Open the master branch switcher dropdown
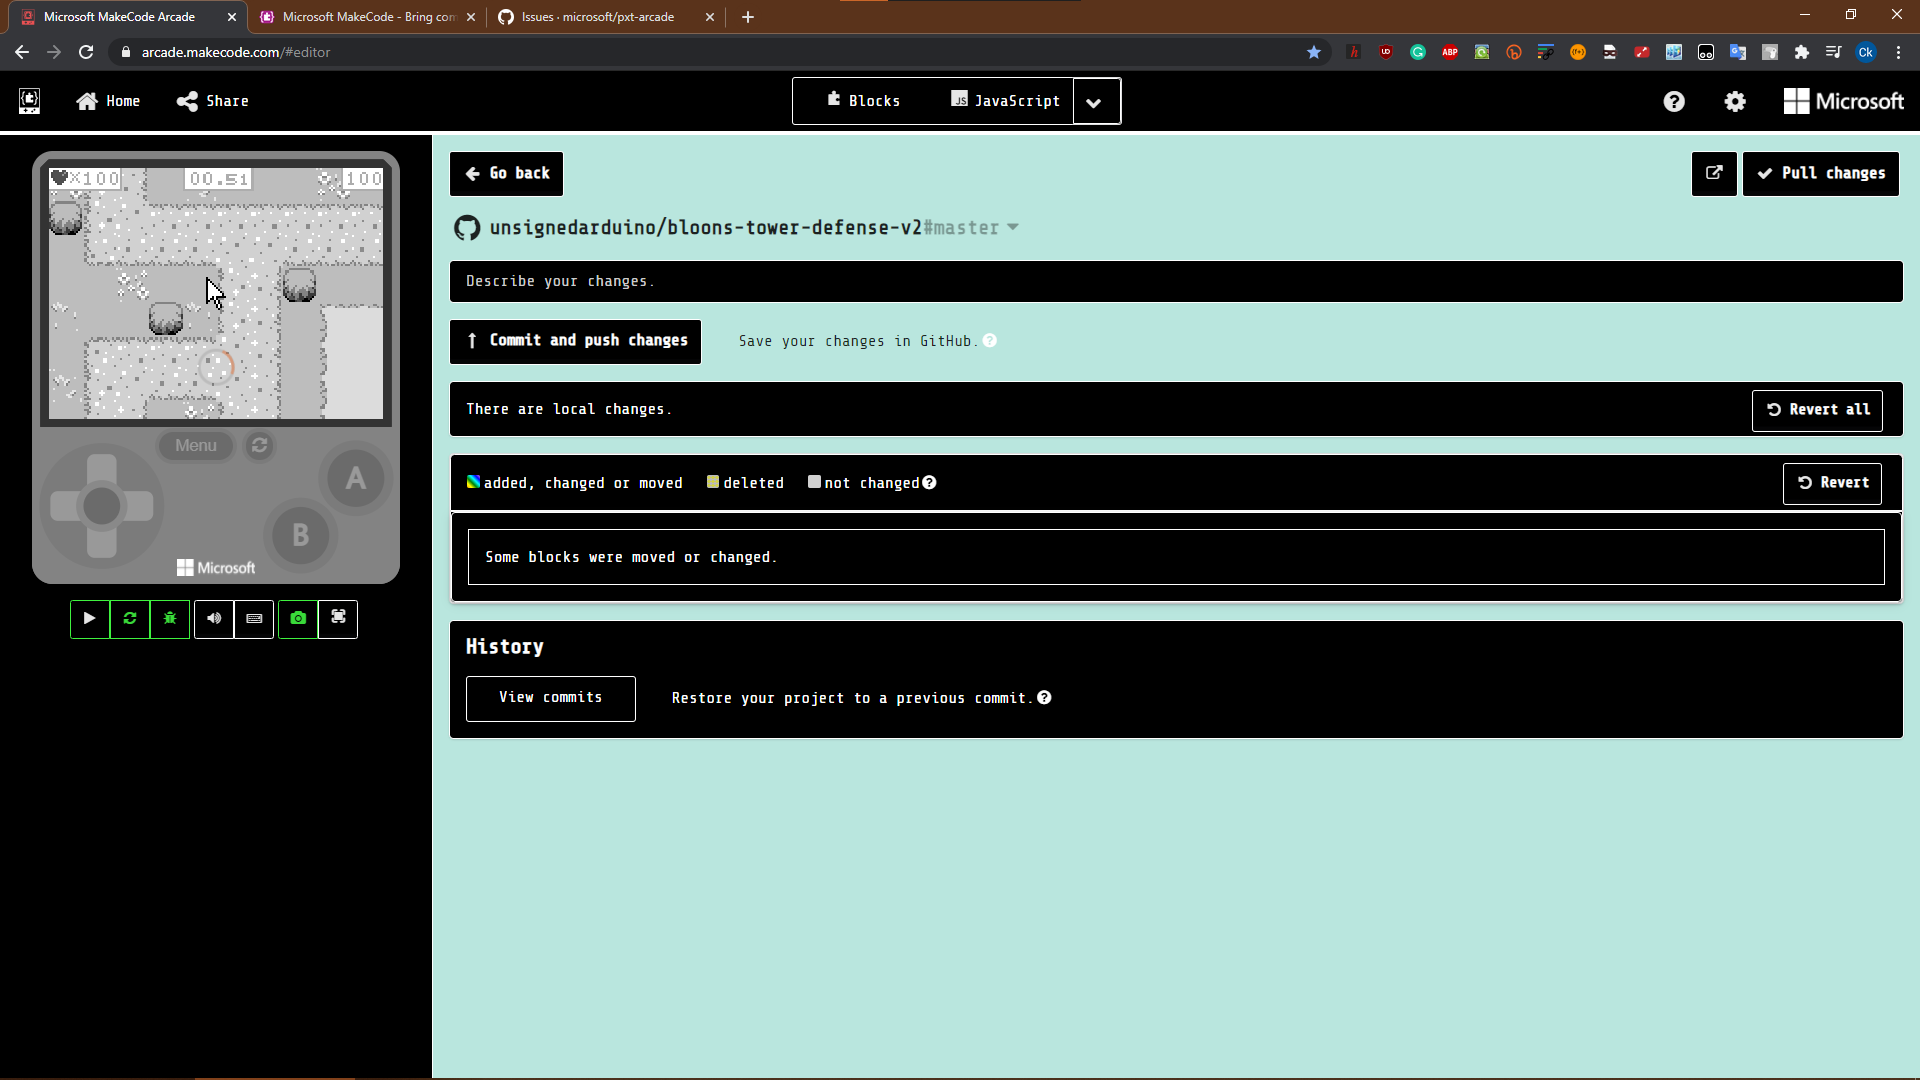The image size is (1920, 1080). pyautogui.click(x=1013, y=228)
